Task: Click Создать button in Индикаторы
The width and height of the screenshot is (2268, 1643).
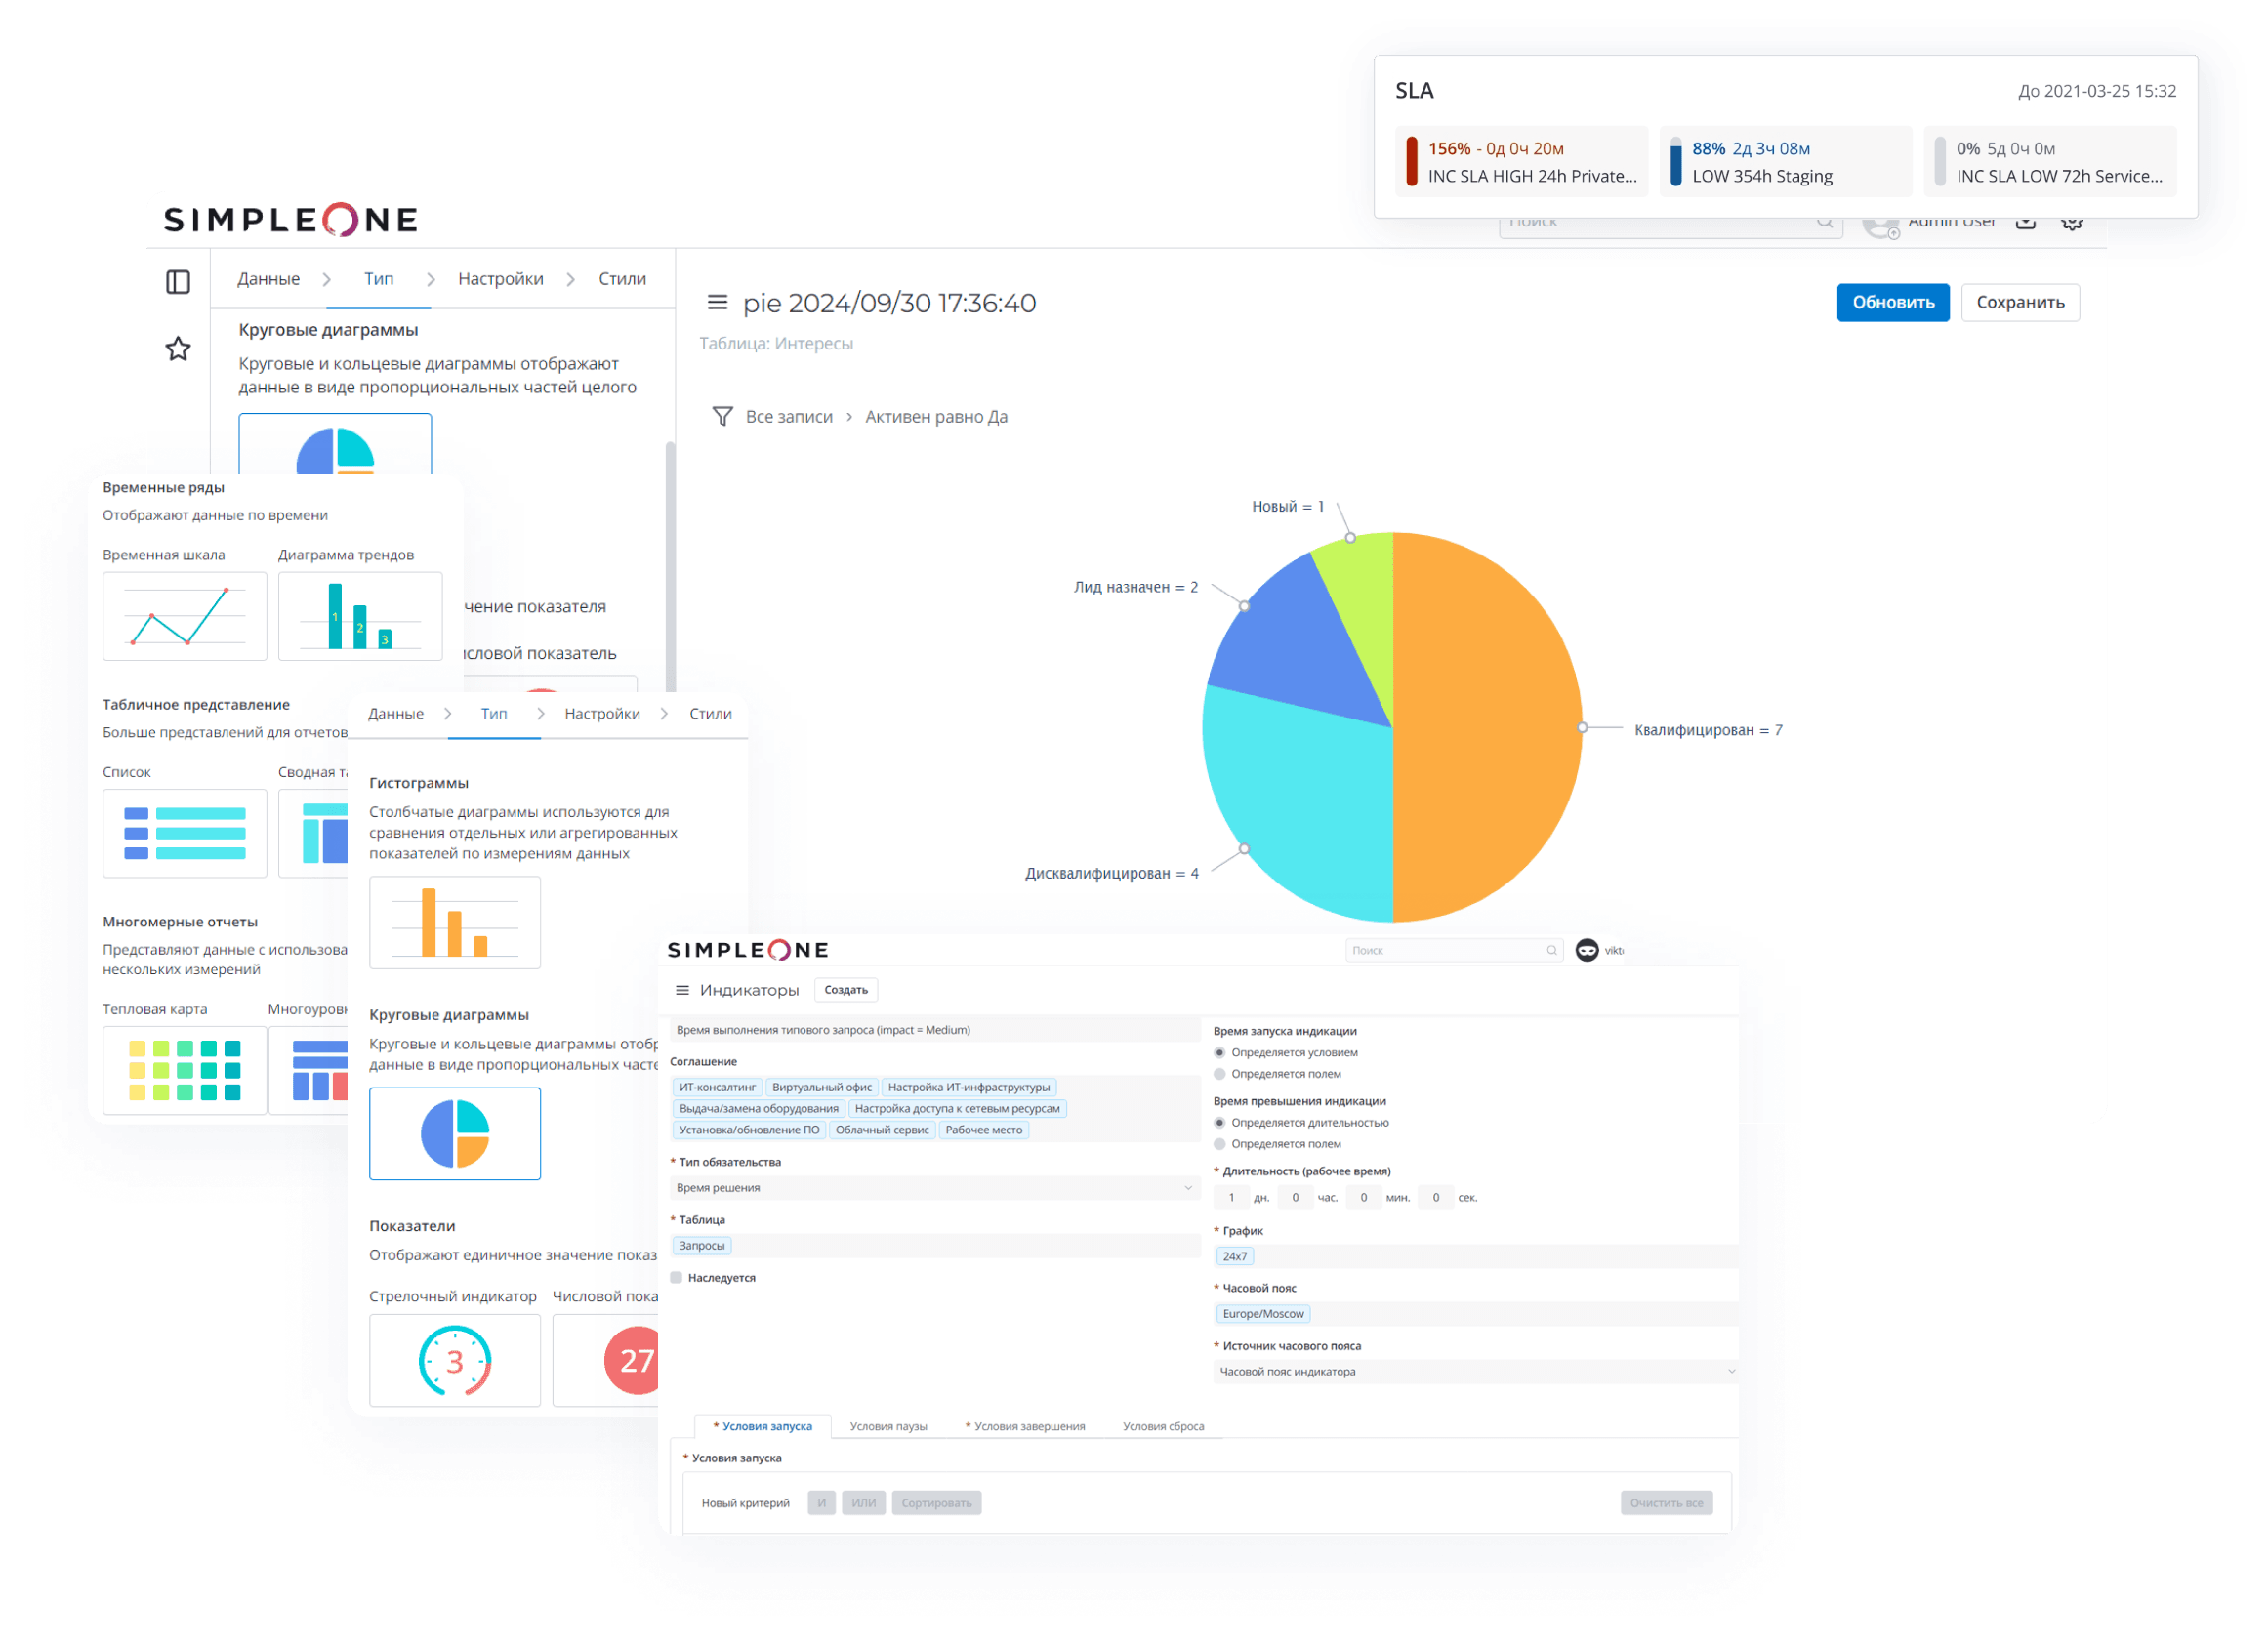Action: [x=846, y=990]
